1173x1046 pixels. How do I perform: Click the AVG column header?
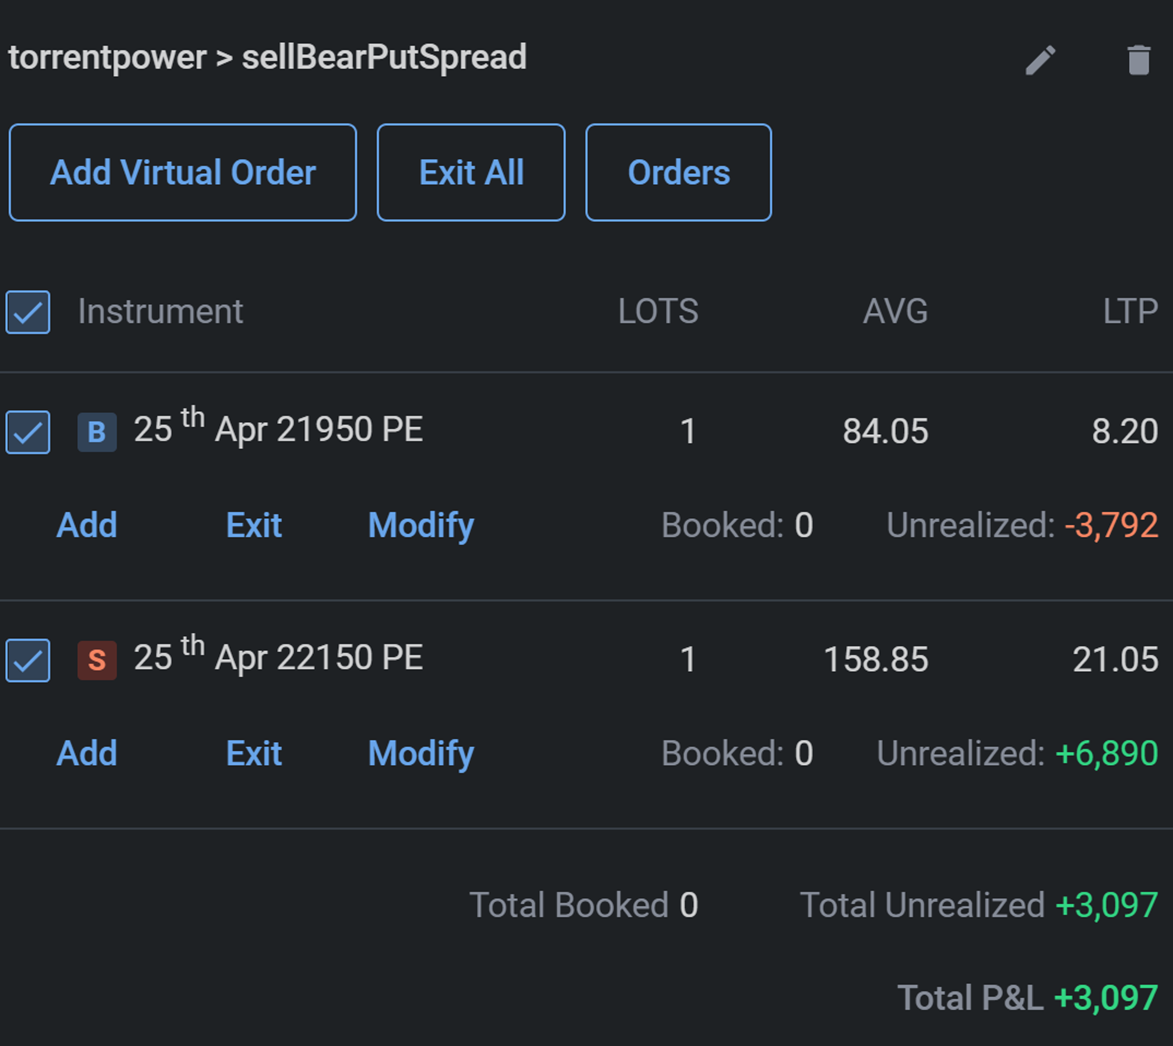895,312
